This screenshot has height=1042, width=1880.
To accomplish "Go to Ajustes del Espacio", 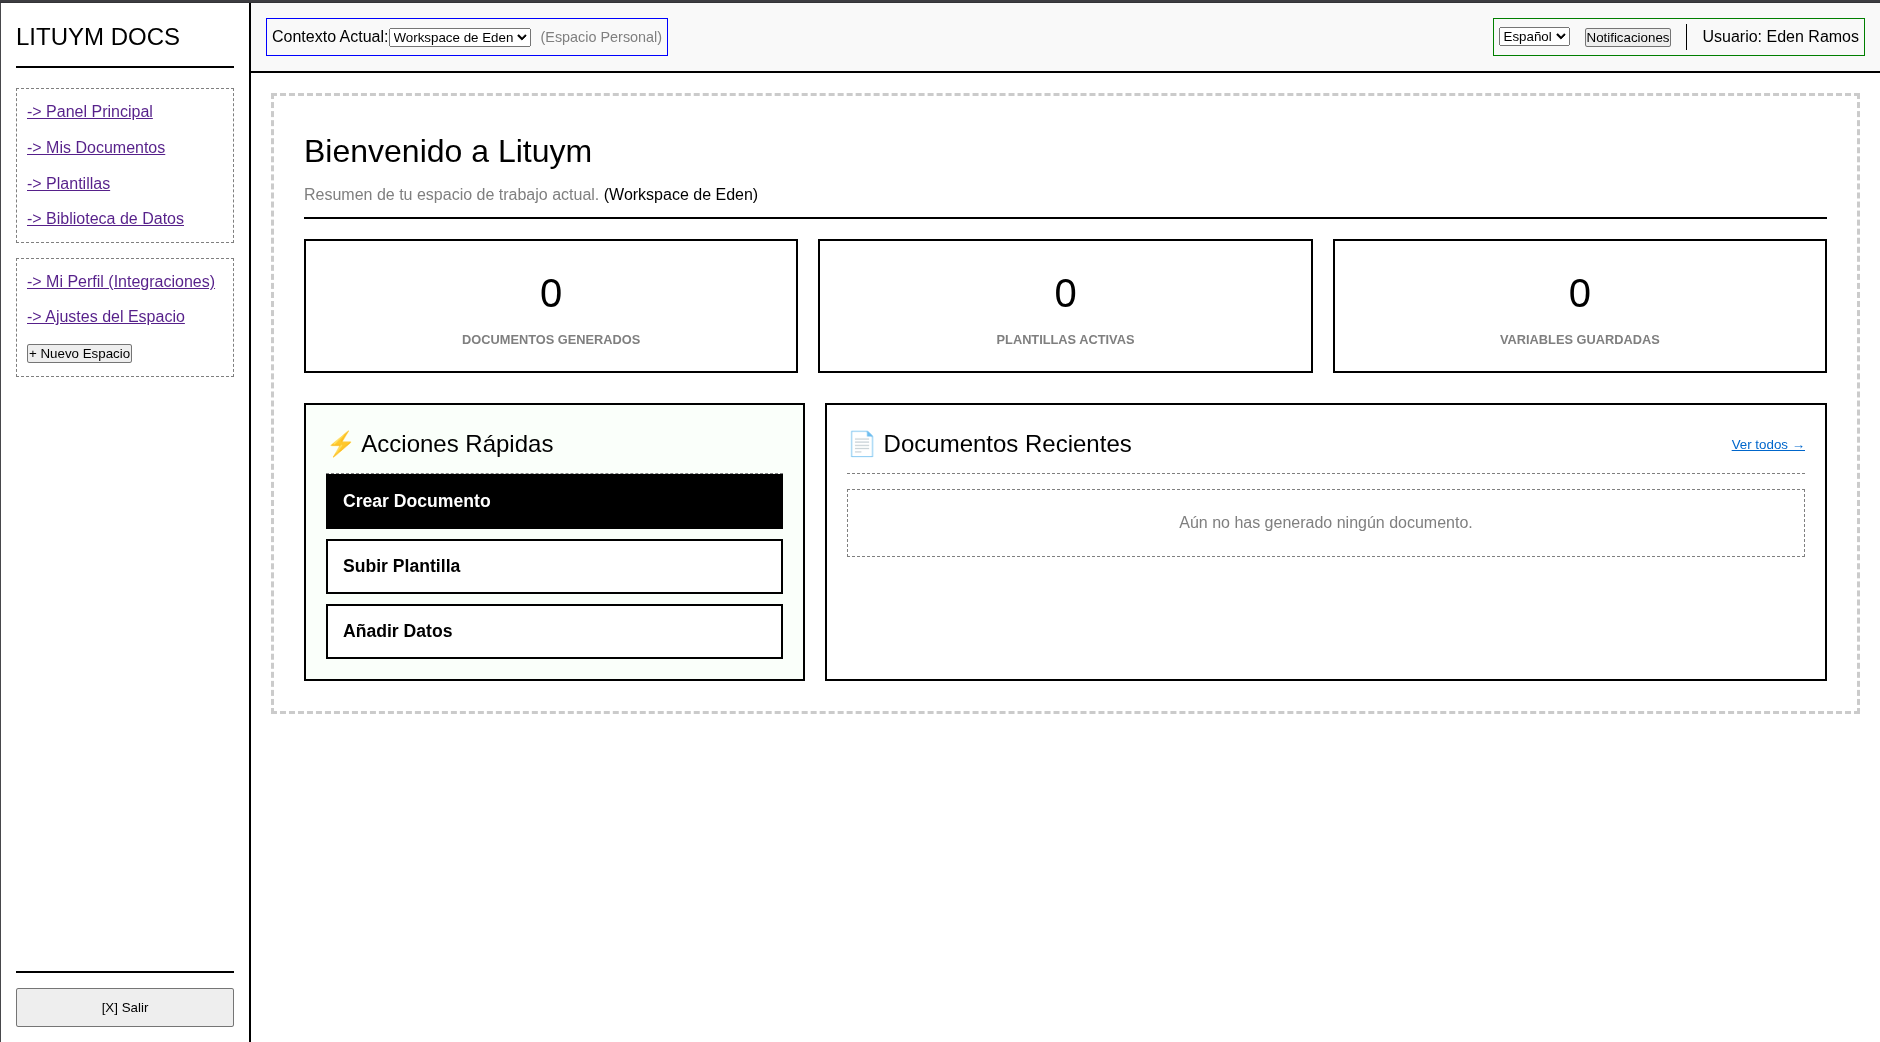I will 106,317.
